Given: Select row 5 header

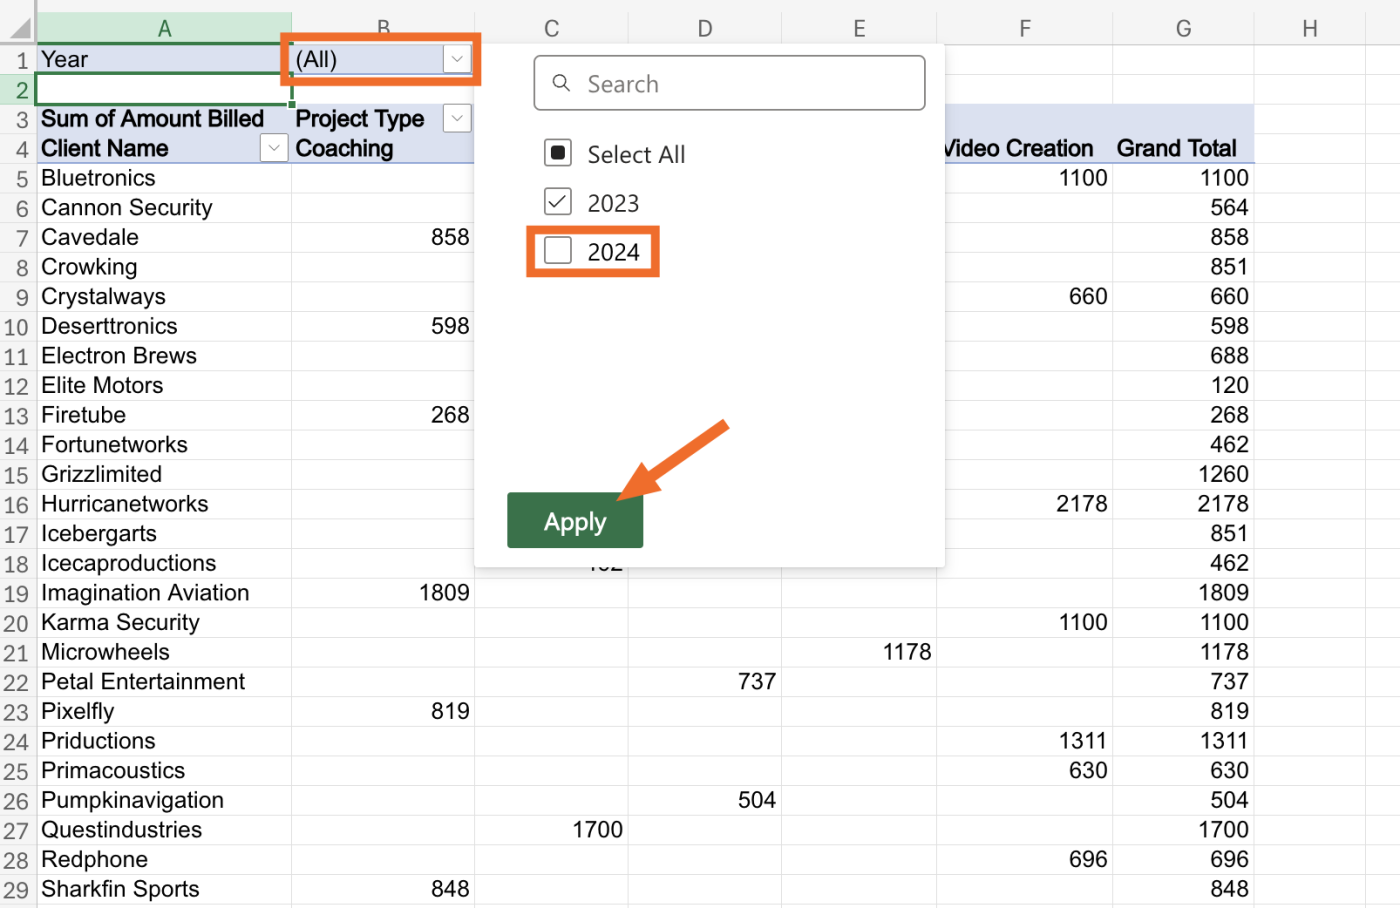Looking at the screenshot, I should pyautogui.click(x=18, y=179).
